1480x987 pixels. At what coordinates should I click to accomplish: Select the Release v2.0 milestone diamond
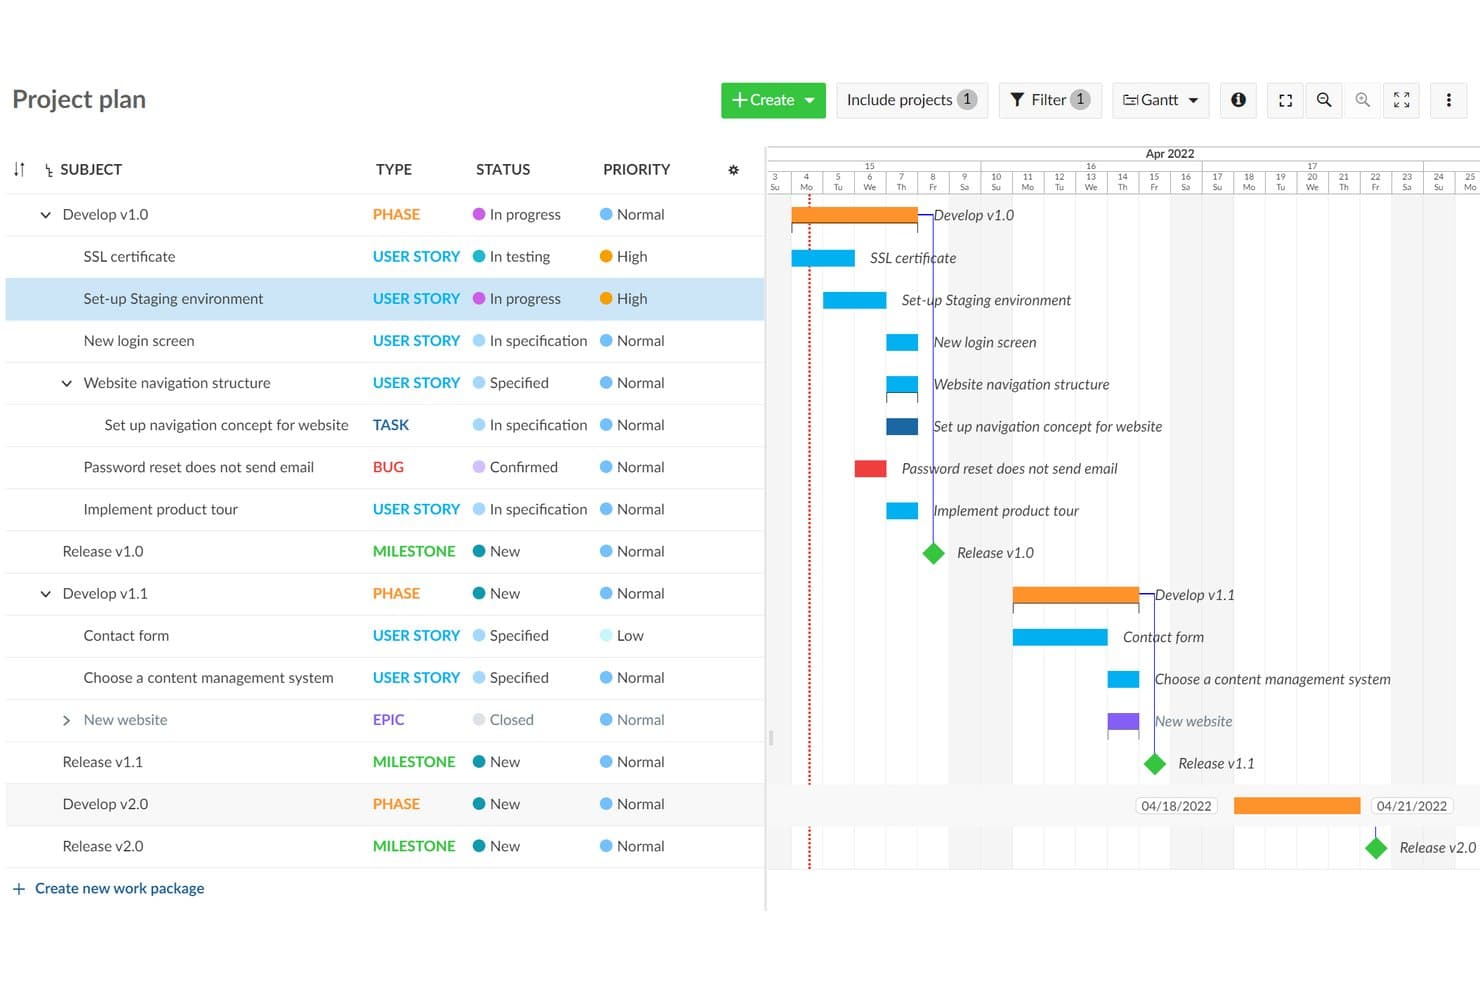point(1376,848)
